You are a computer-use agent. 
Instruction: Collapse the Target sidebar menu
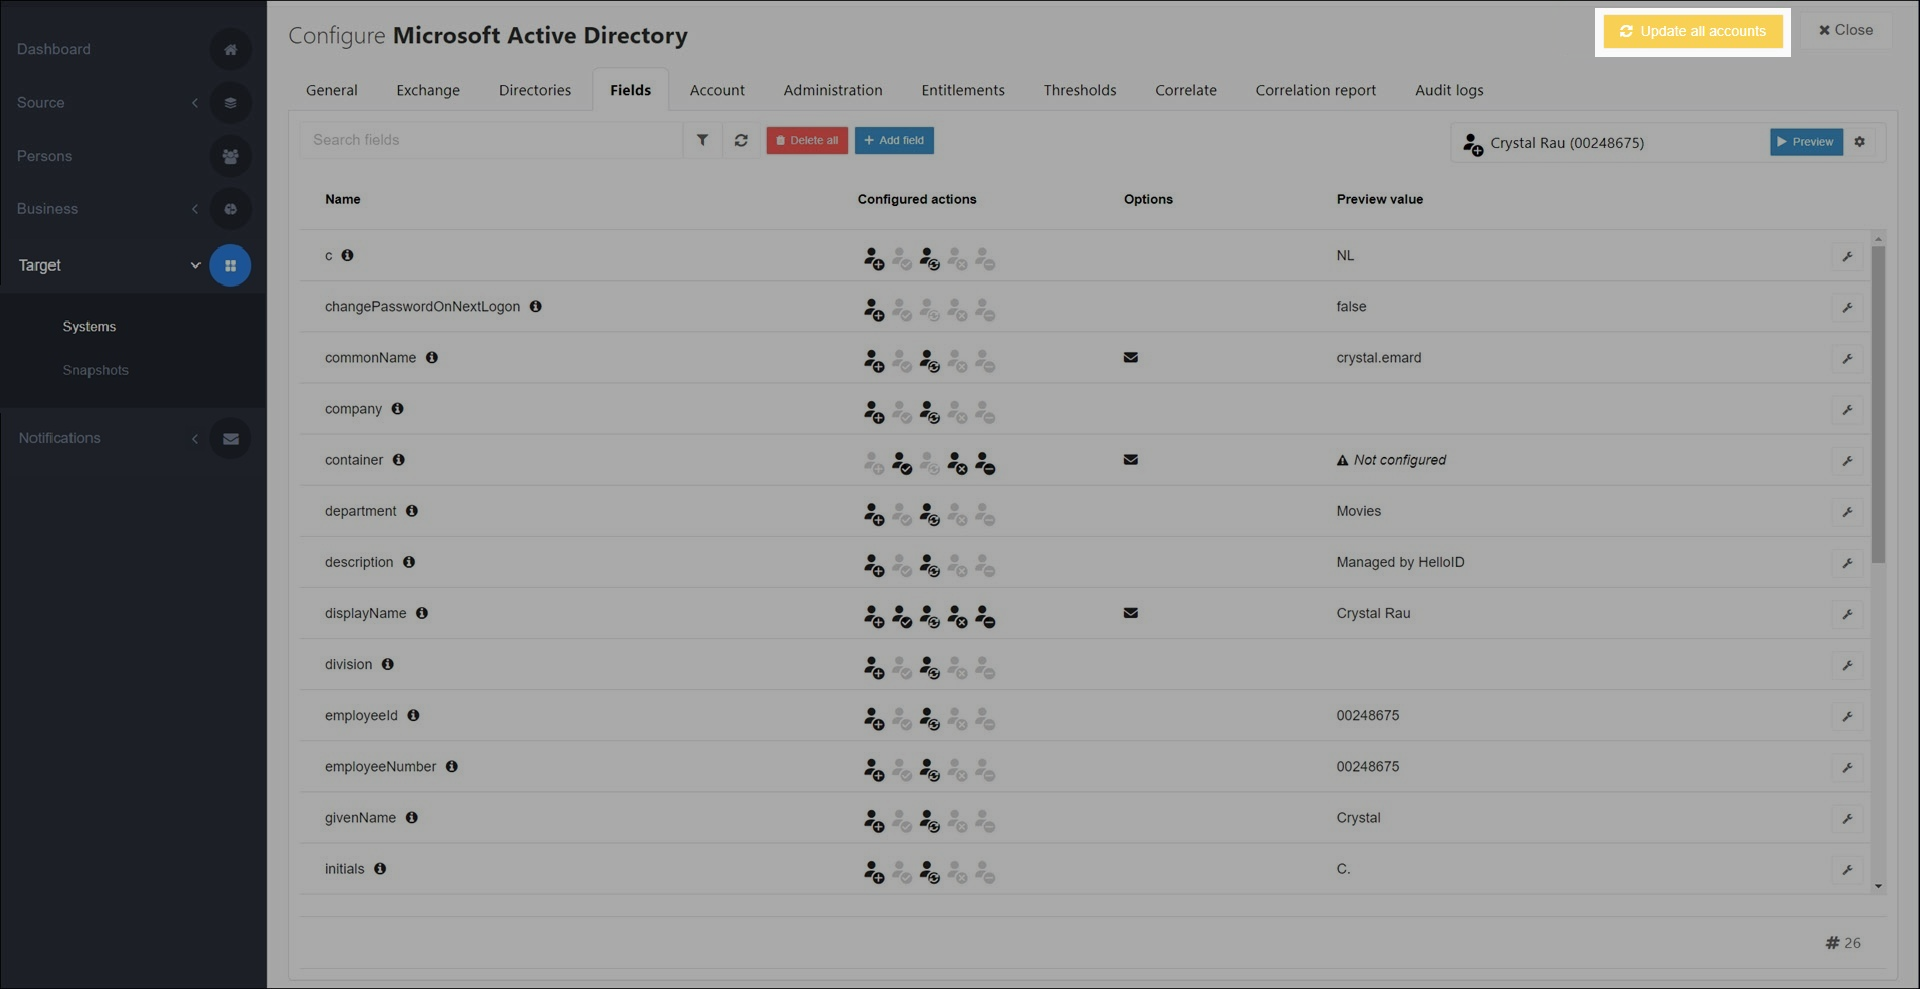[195, 265]
